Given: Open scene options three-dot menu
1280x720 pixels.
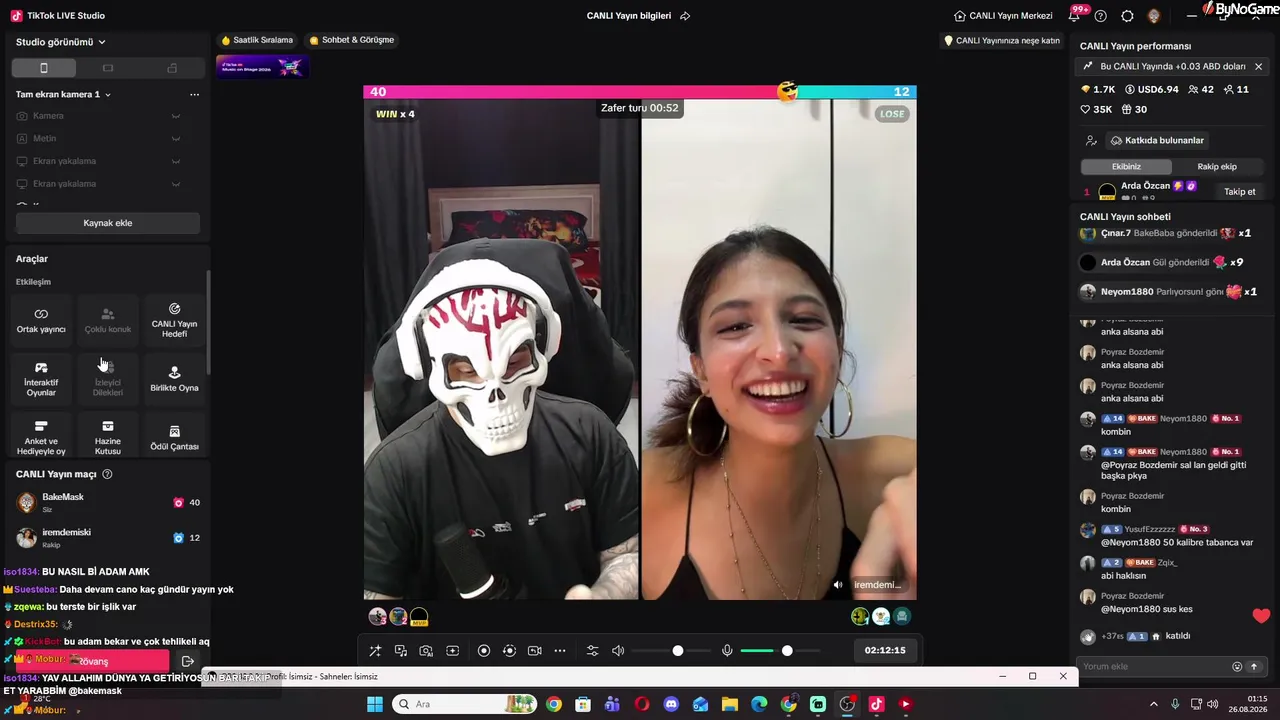Looking at the screenshot, I should [194, 94].
